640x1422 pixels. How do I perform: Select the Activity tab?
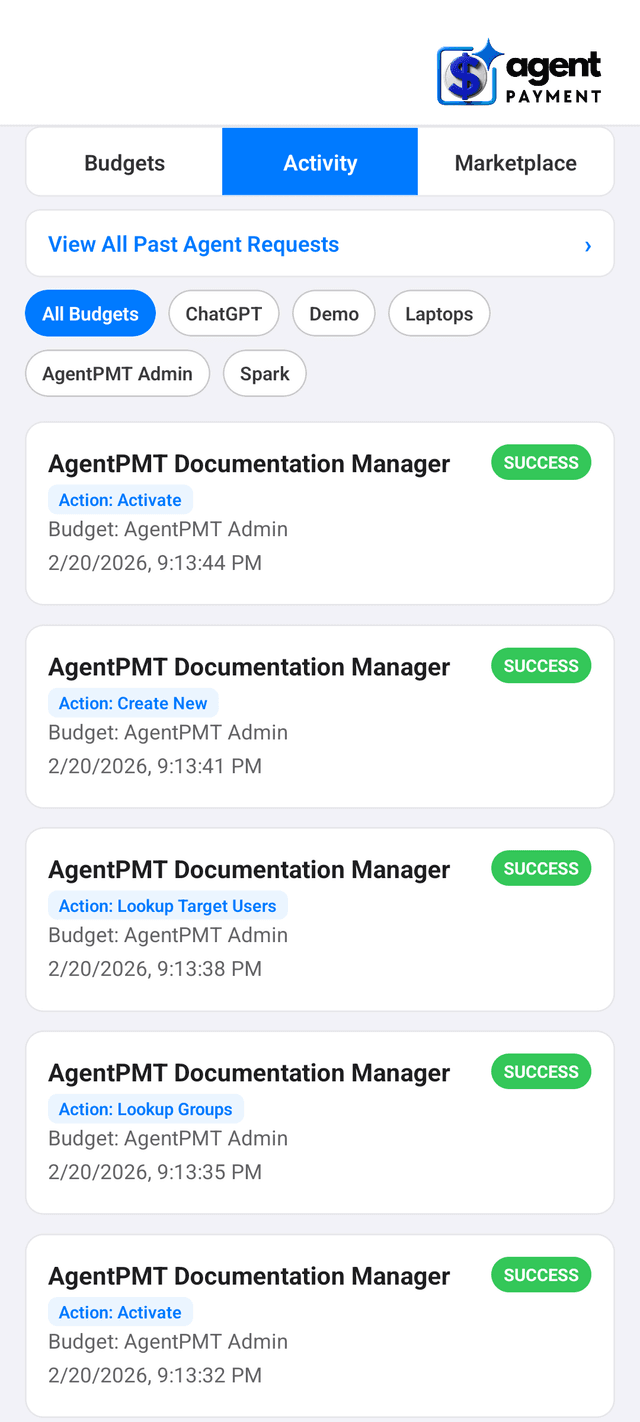coord(319,162)
